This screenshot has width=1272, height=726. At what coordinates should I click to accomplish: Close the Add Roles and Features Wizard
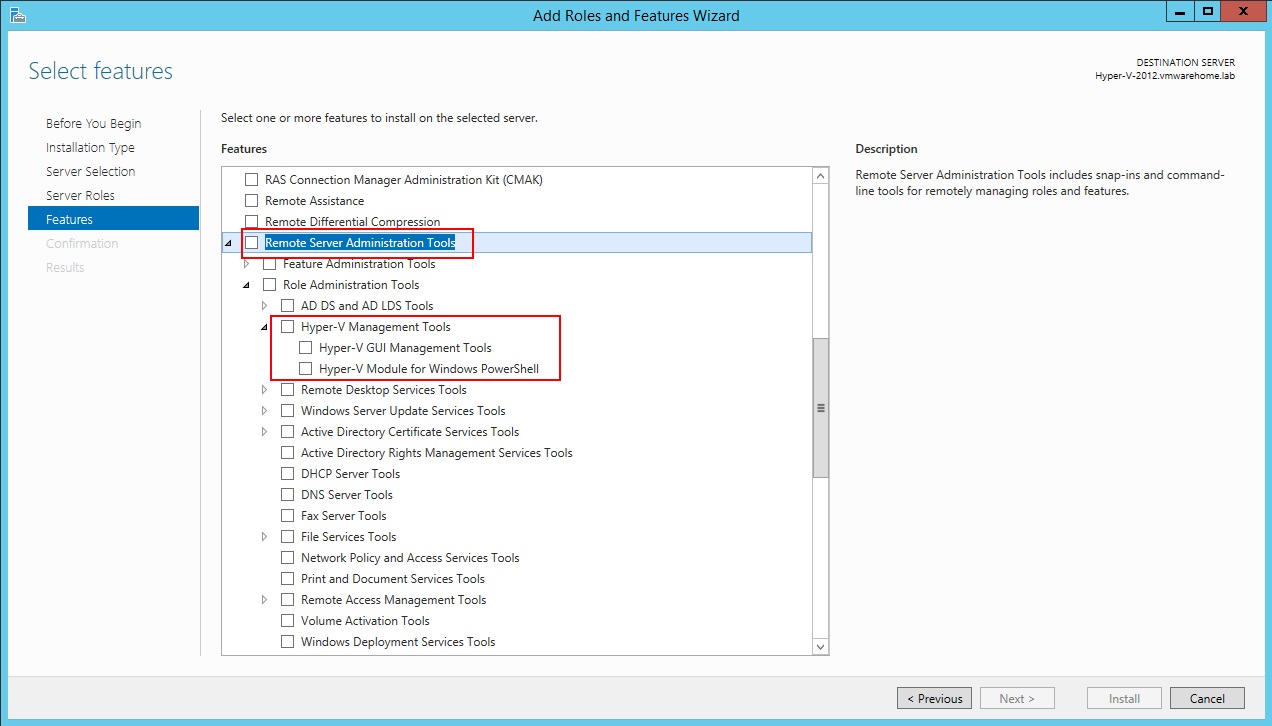[x=1243, y=12]
